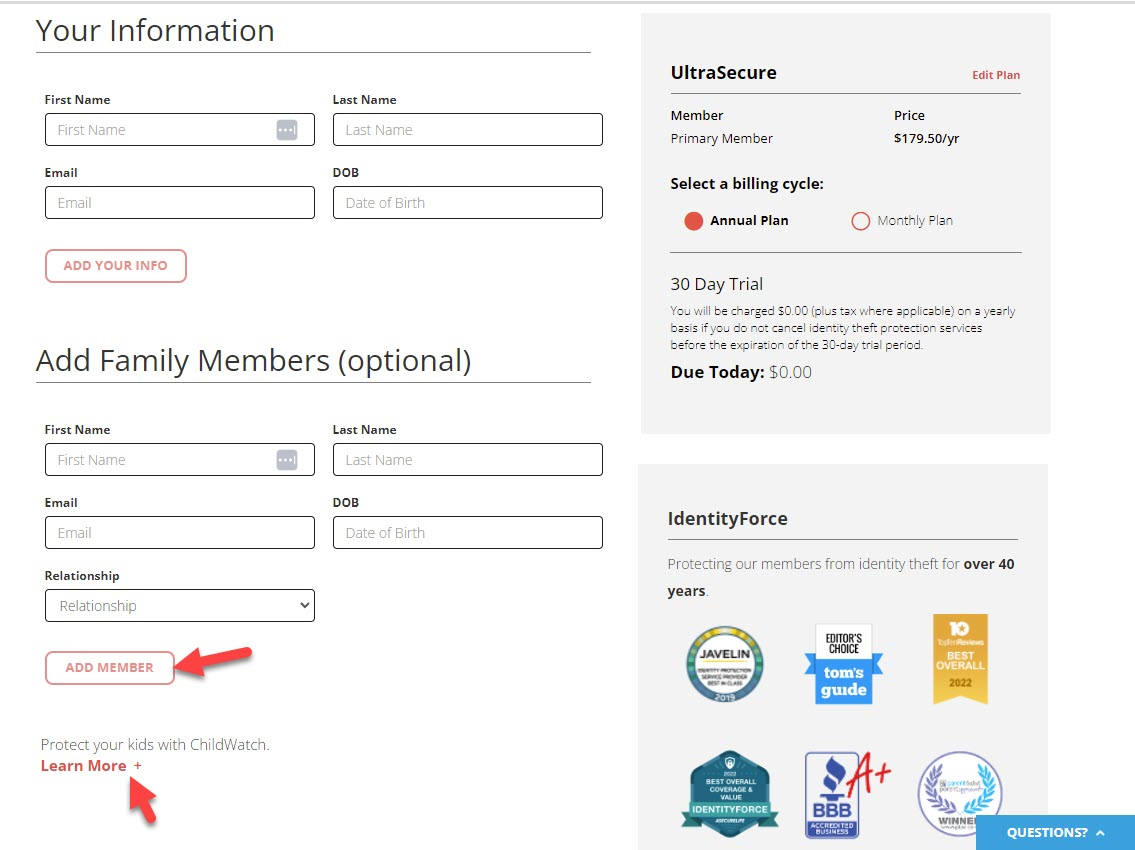
Task: Focus the family member Email field
Action: 180,533
